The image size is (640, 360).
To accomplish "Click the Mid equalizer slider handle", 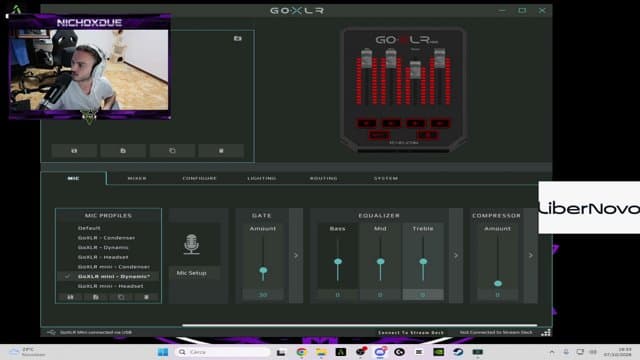I will click(380, 261).
